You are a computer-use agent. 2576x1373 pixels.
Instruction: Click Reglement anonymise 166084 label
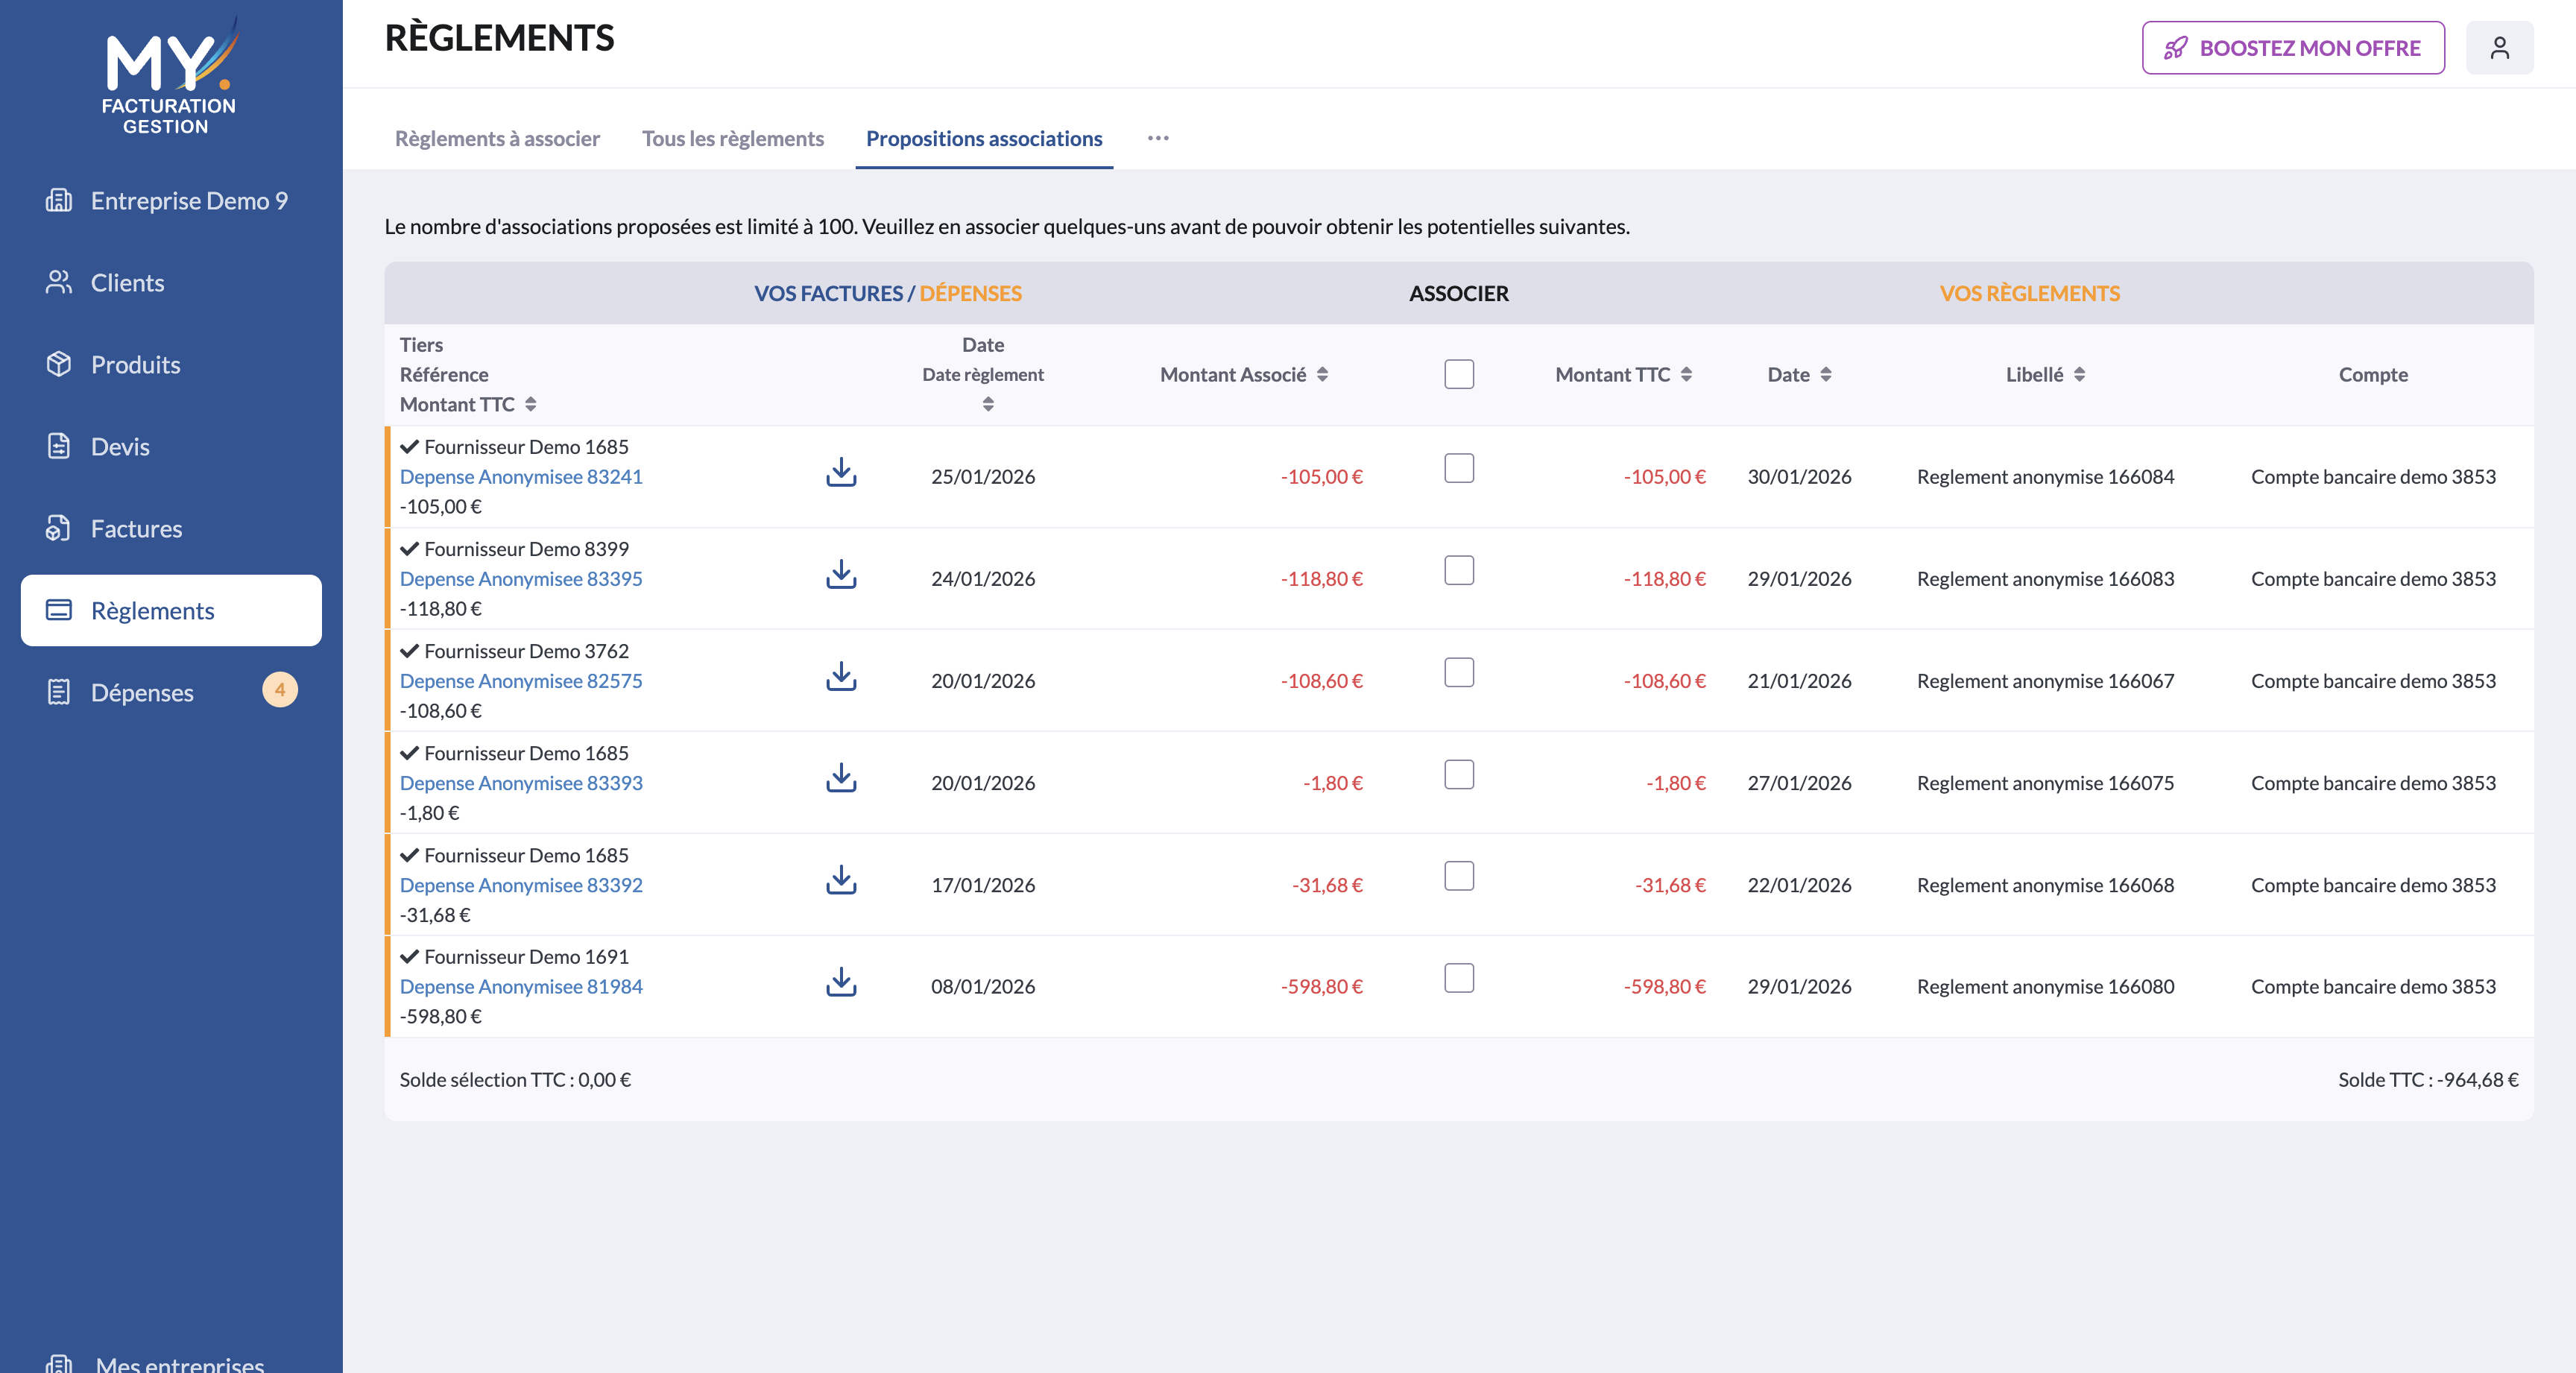point(2045,477)
